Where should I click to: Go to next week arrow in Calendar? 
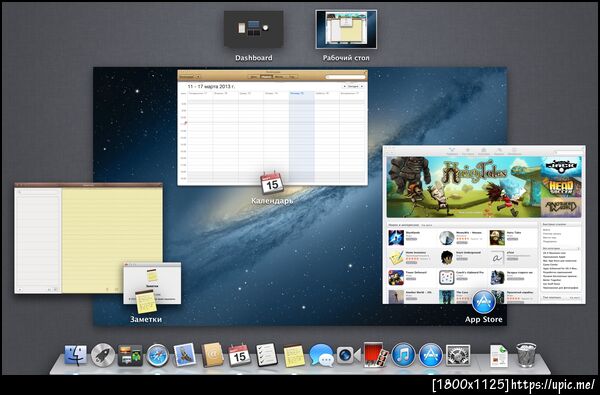(362, 87)
